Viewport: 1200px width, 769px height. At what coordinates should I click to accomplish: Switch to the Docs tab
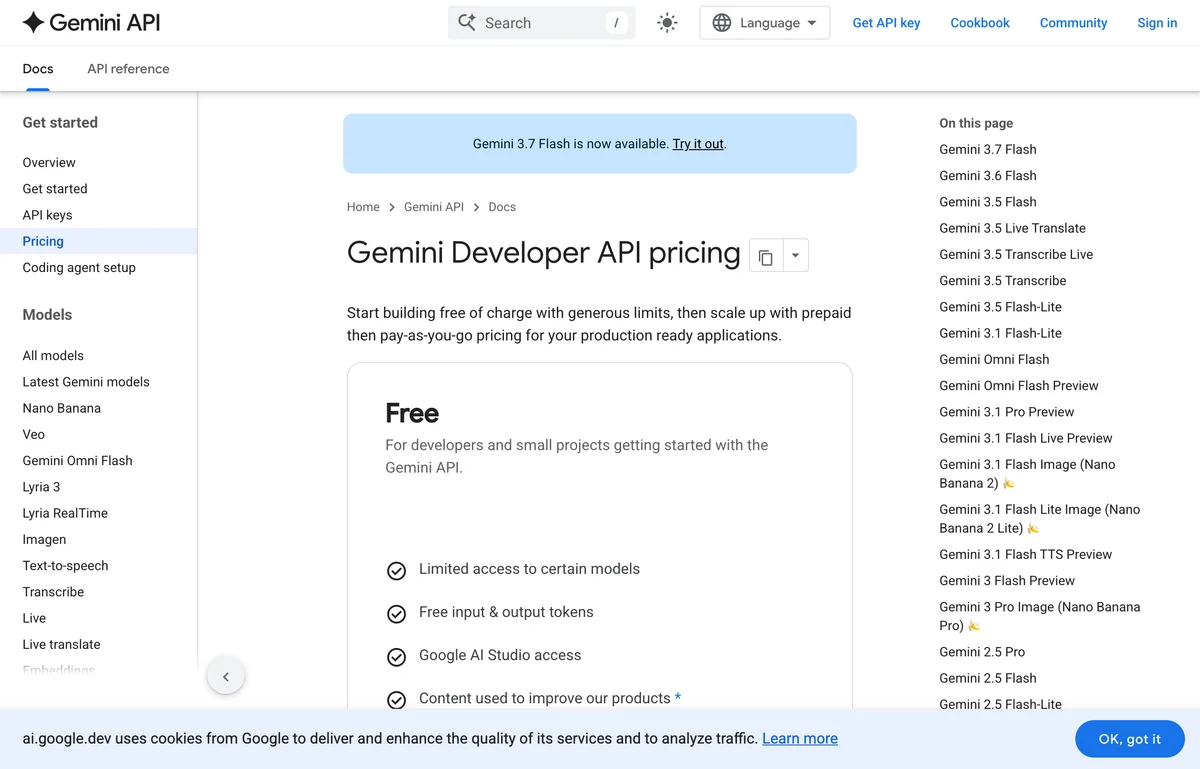[x=38, y=69]
